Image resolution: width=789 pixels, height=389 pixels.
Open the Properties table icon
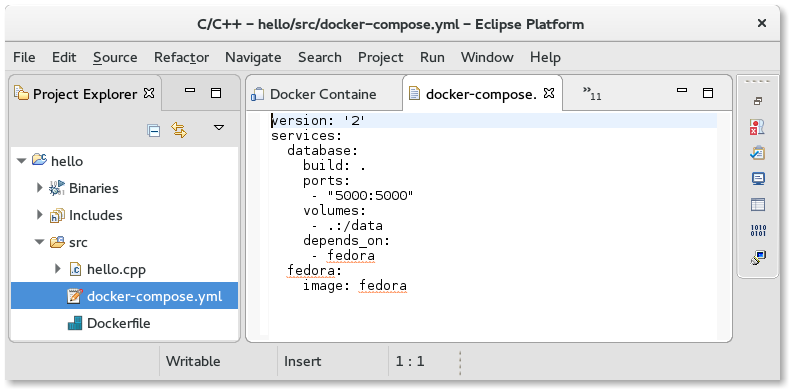pyautogui.click(x=758, y=205)
